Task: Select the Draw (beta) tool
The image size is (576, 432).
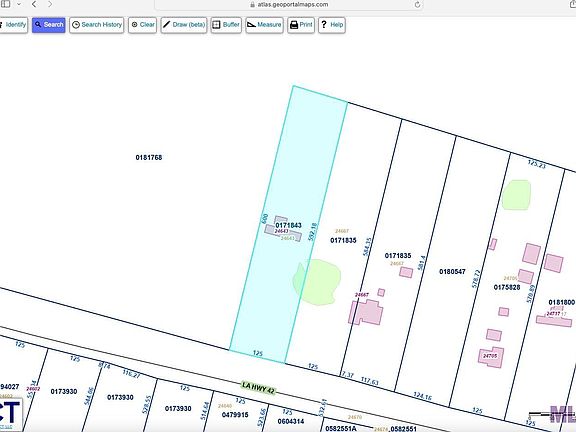Action: 184,25
